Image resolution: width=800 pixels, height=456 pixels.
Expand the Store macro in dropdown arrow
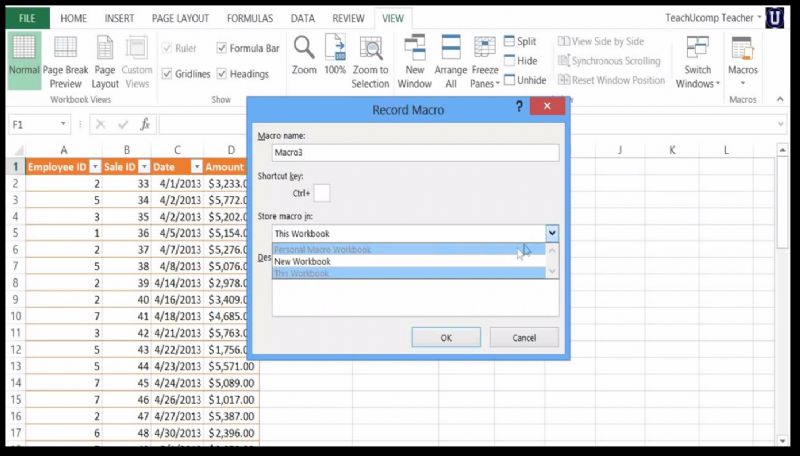(552, 234)
